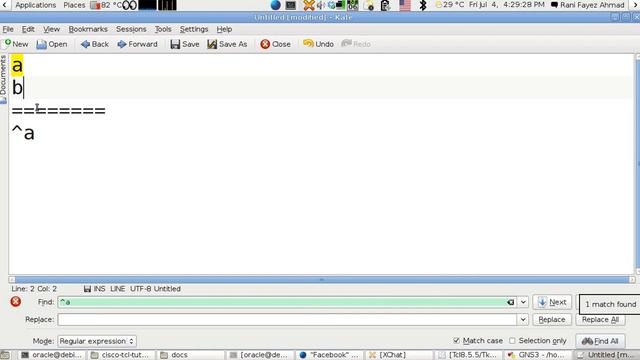The width and height of the screenshot is (640, 360).
Task: Click the horizontal scrollbar of the editor
Action: [x=322, y=280]
